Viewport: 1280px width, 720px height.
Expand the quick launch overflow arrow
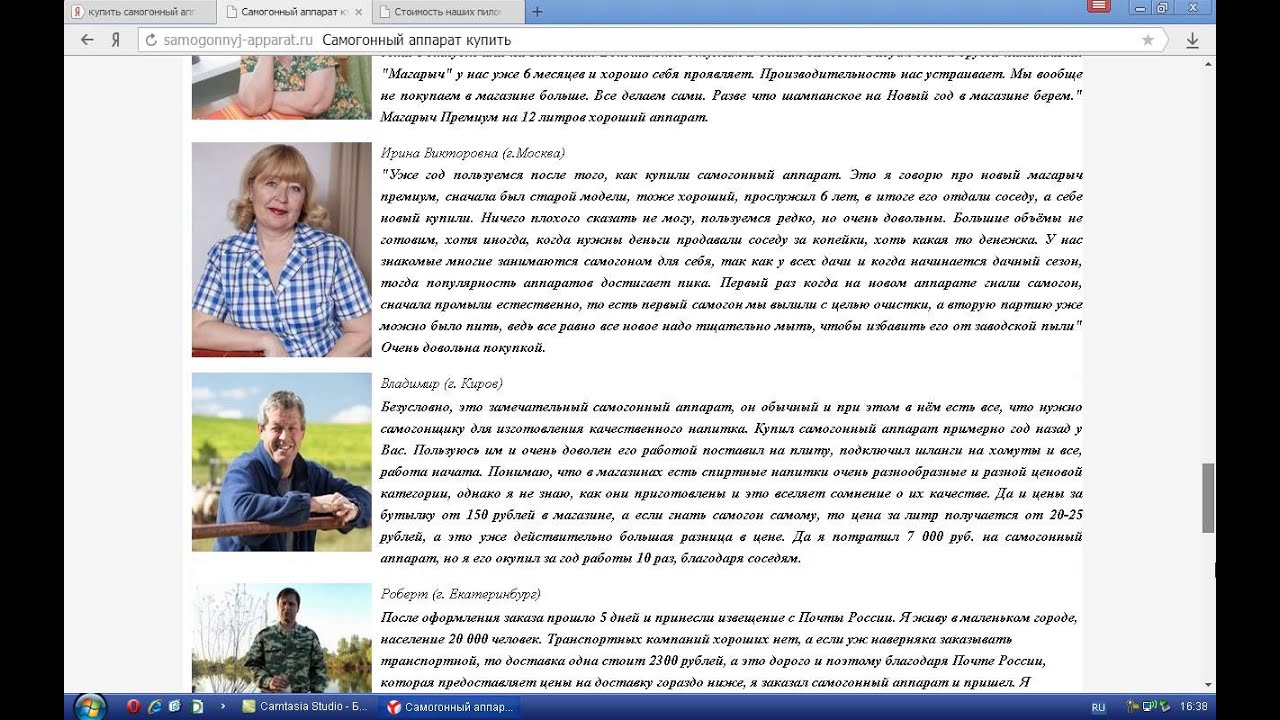223,706
